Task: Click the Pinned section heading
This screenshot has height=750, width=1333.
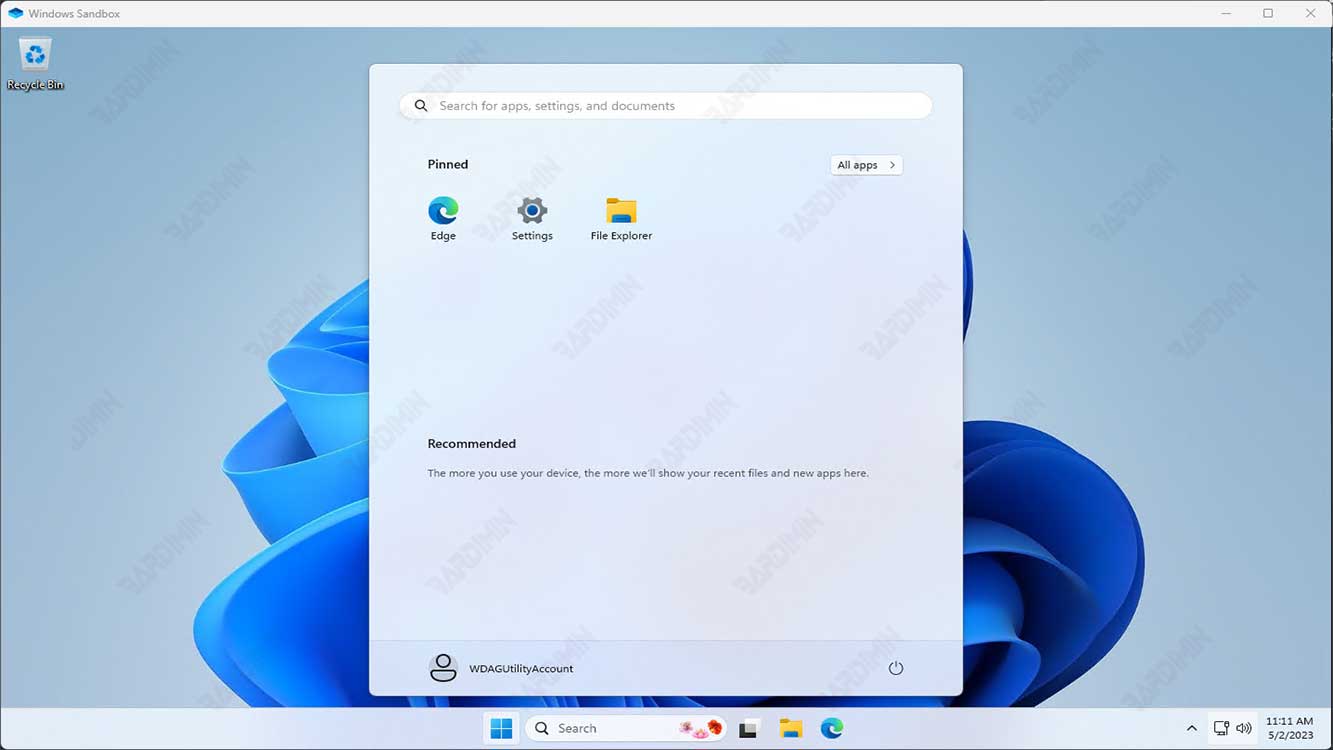Action: (x=447, y=164)
